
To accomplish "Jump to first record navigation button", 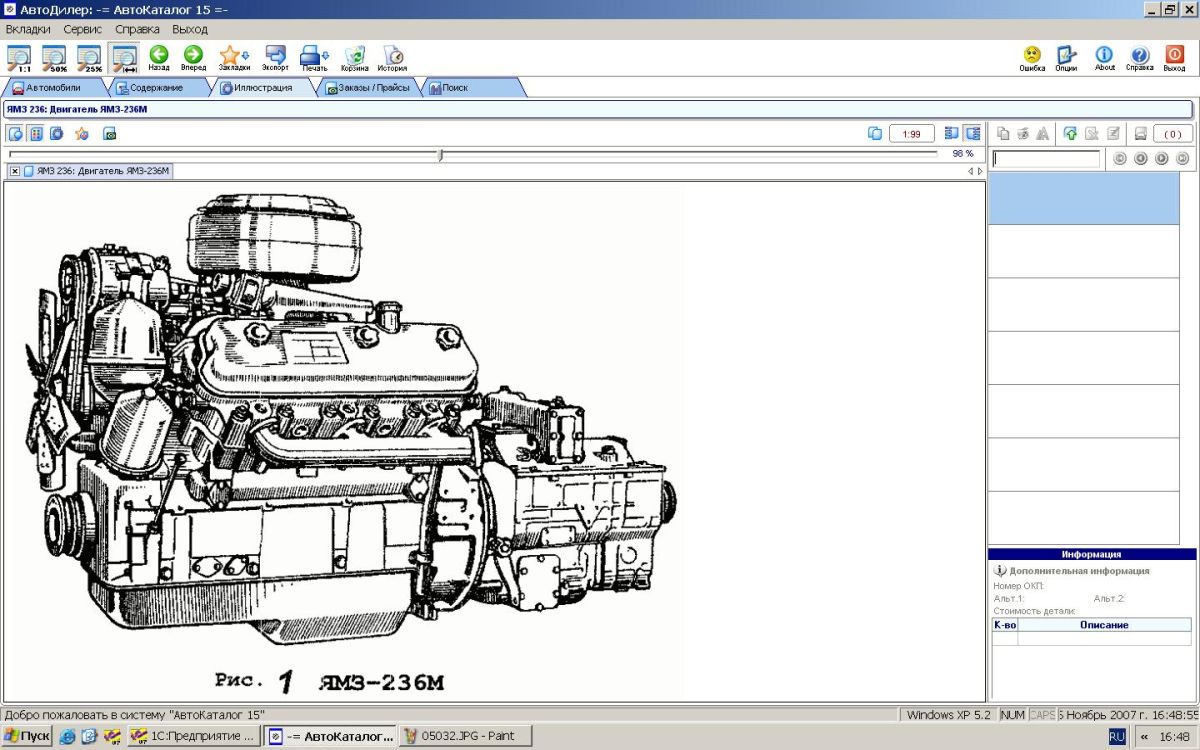I will [1120, 158].
